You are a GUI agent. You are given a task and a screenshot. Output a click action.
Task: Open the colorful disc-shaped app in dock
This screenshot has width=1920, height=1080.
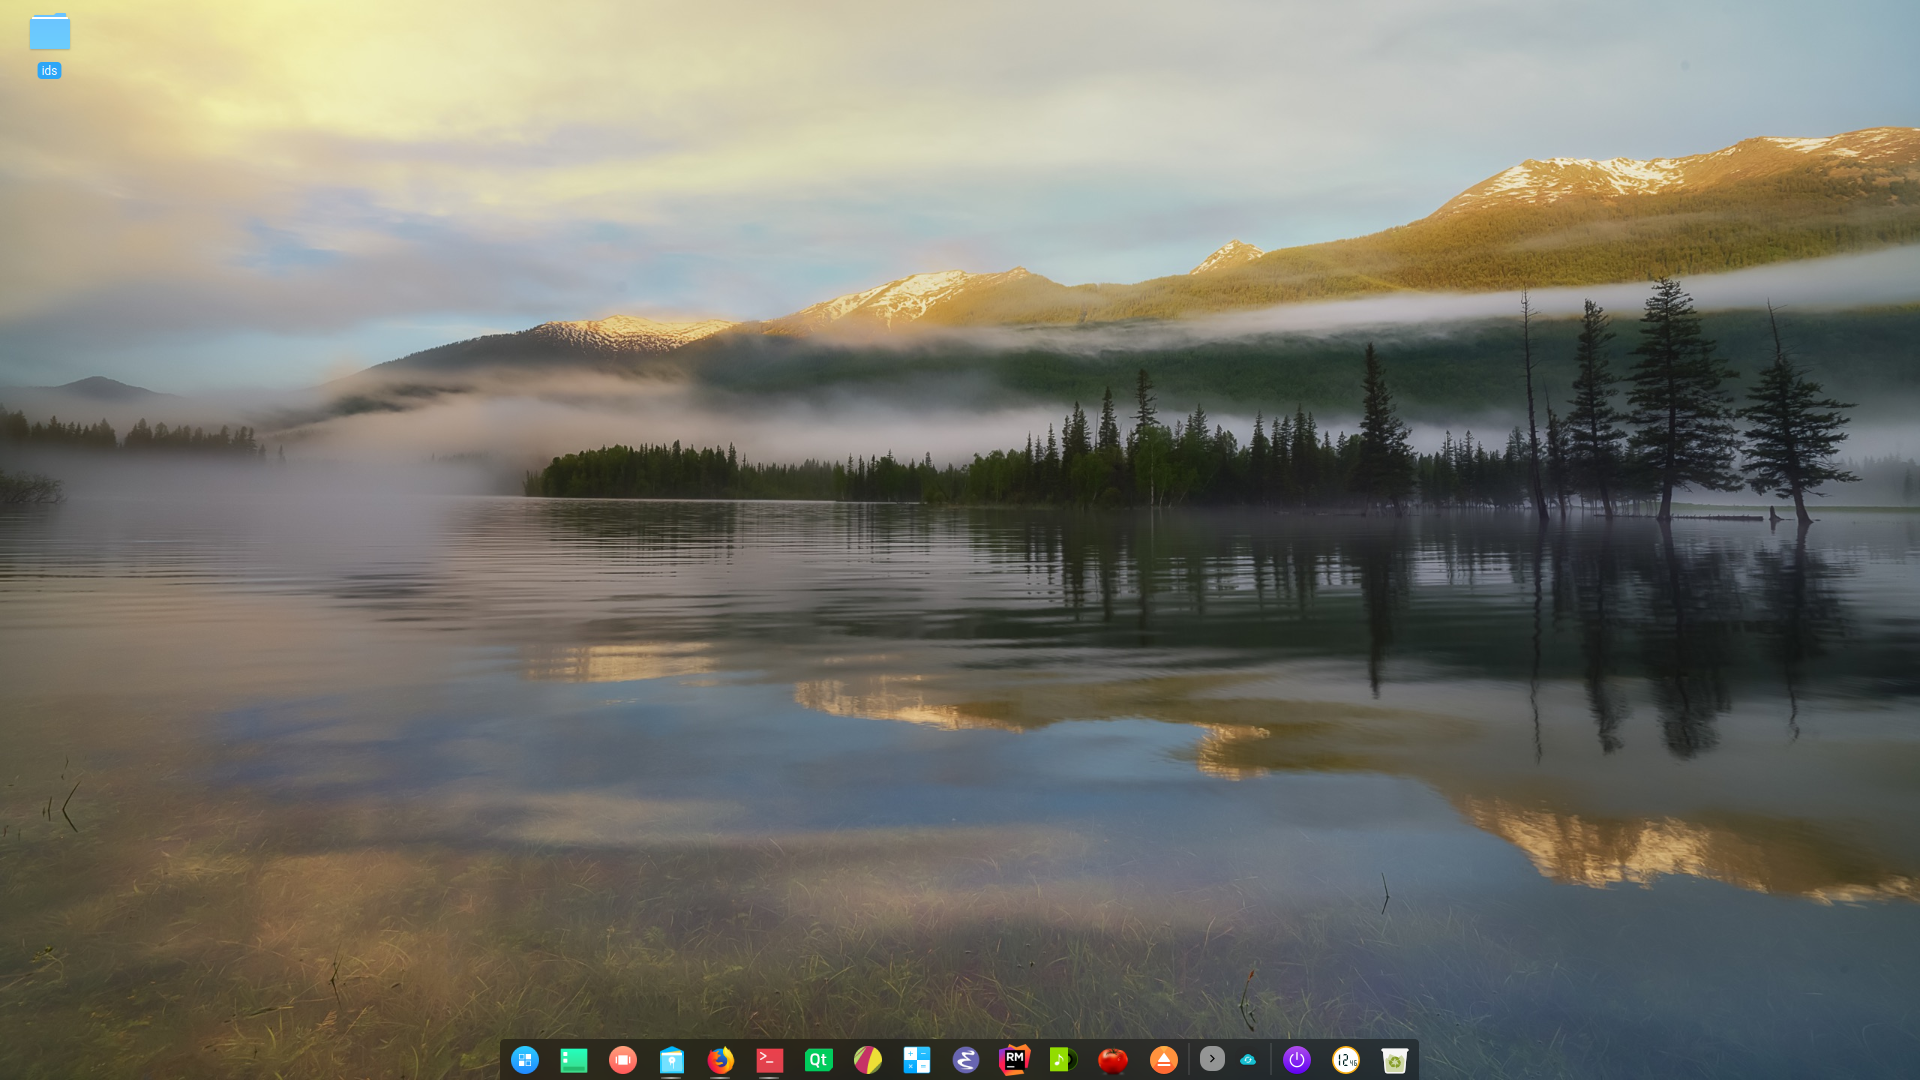pyautogui.click(x=867, y=1060)
